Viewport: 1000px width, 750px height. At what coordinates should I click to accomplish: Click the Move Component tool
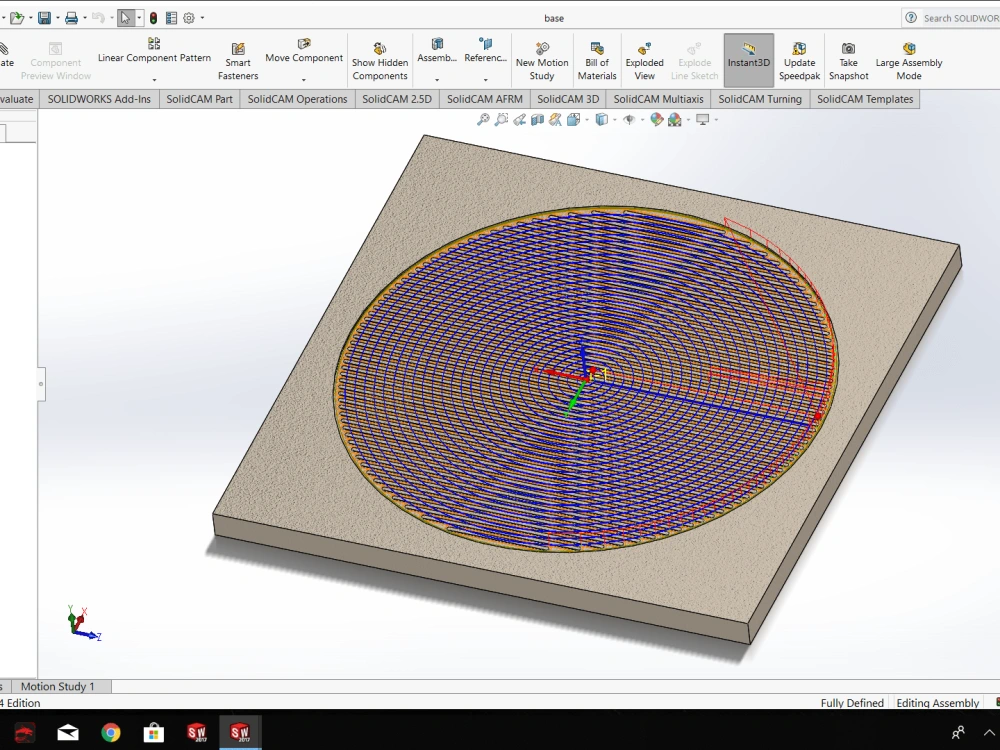point(304,50)
